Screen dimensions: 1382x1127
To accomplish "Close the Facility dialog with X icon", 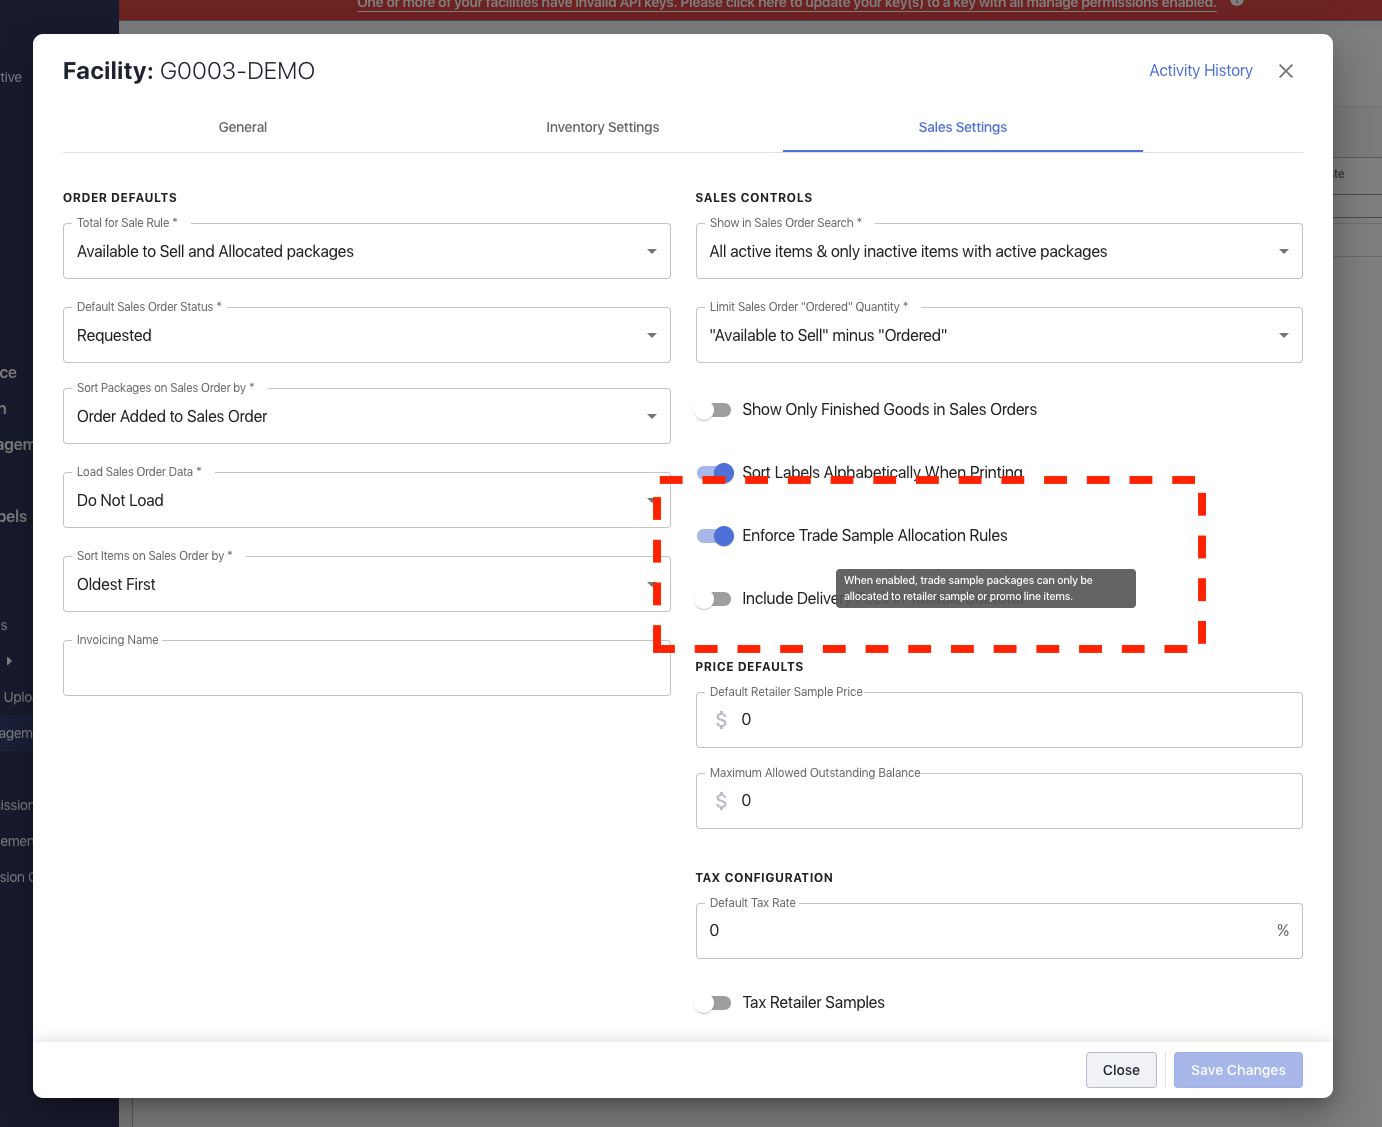I will coord(1286,71).
